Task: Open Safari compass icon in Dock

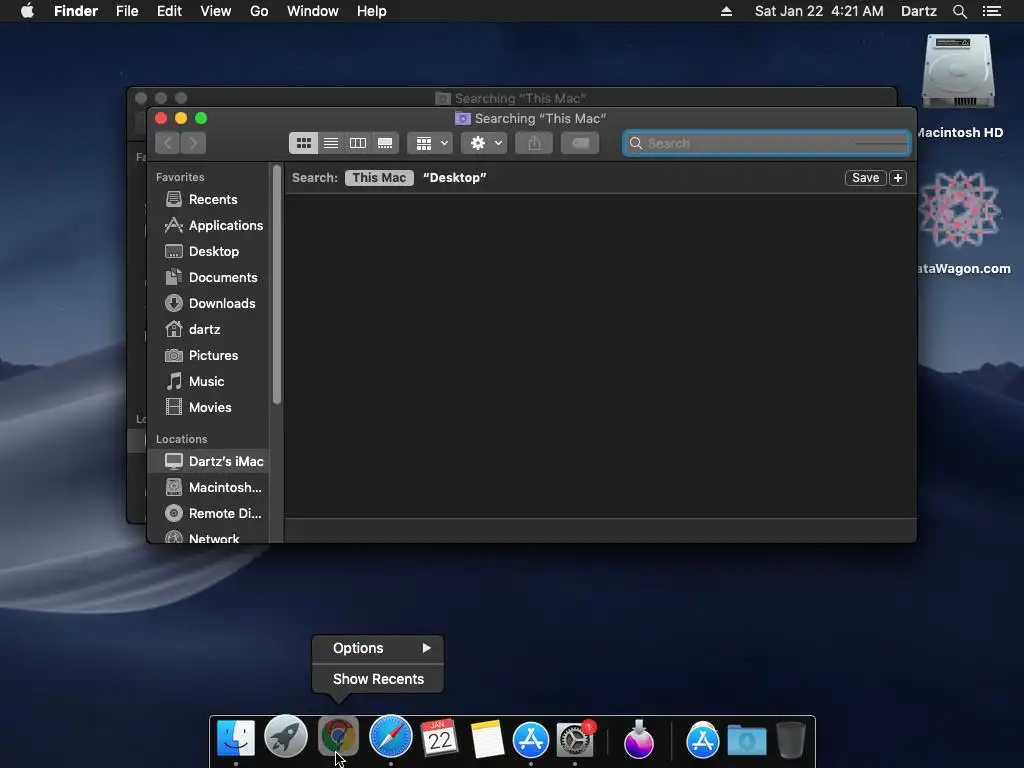Action: (x=391, y=737)
